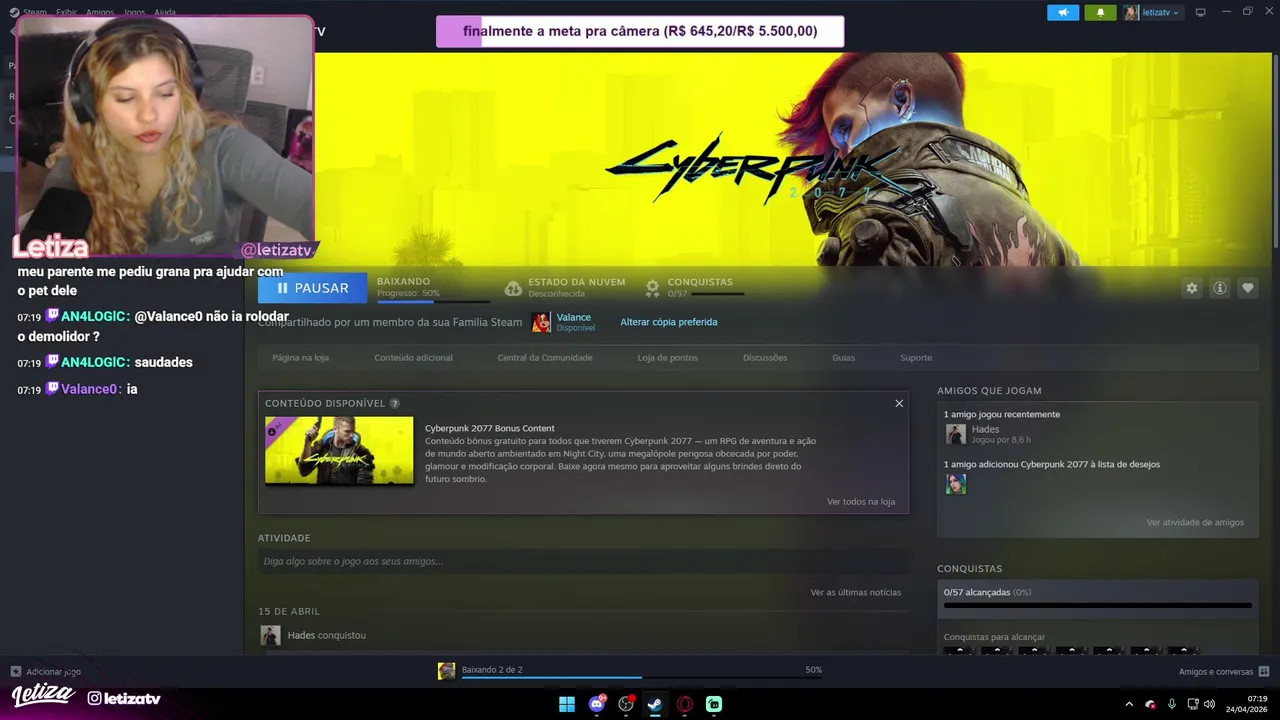The image size is (1280, 720).
Task: Open Valance's profile name link
Action: tap(573, 317)
